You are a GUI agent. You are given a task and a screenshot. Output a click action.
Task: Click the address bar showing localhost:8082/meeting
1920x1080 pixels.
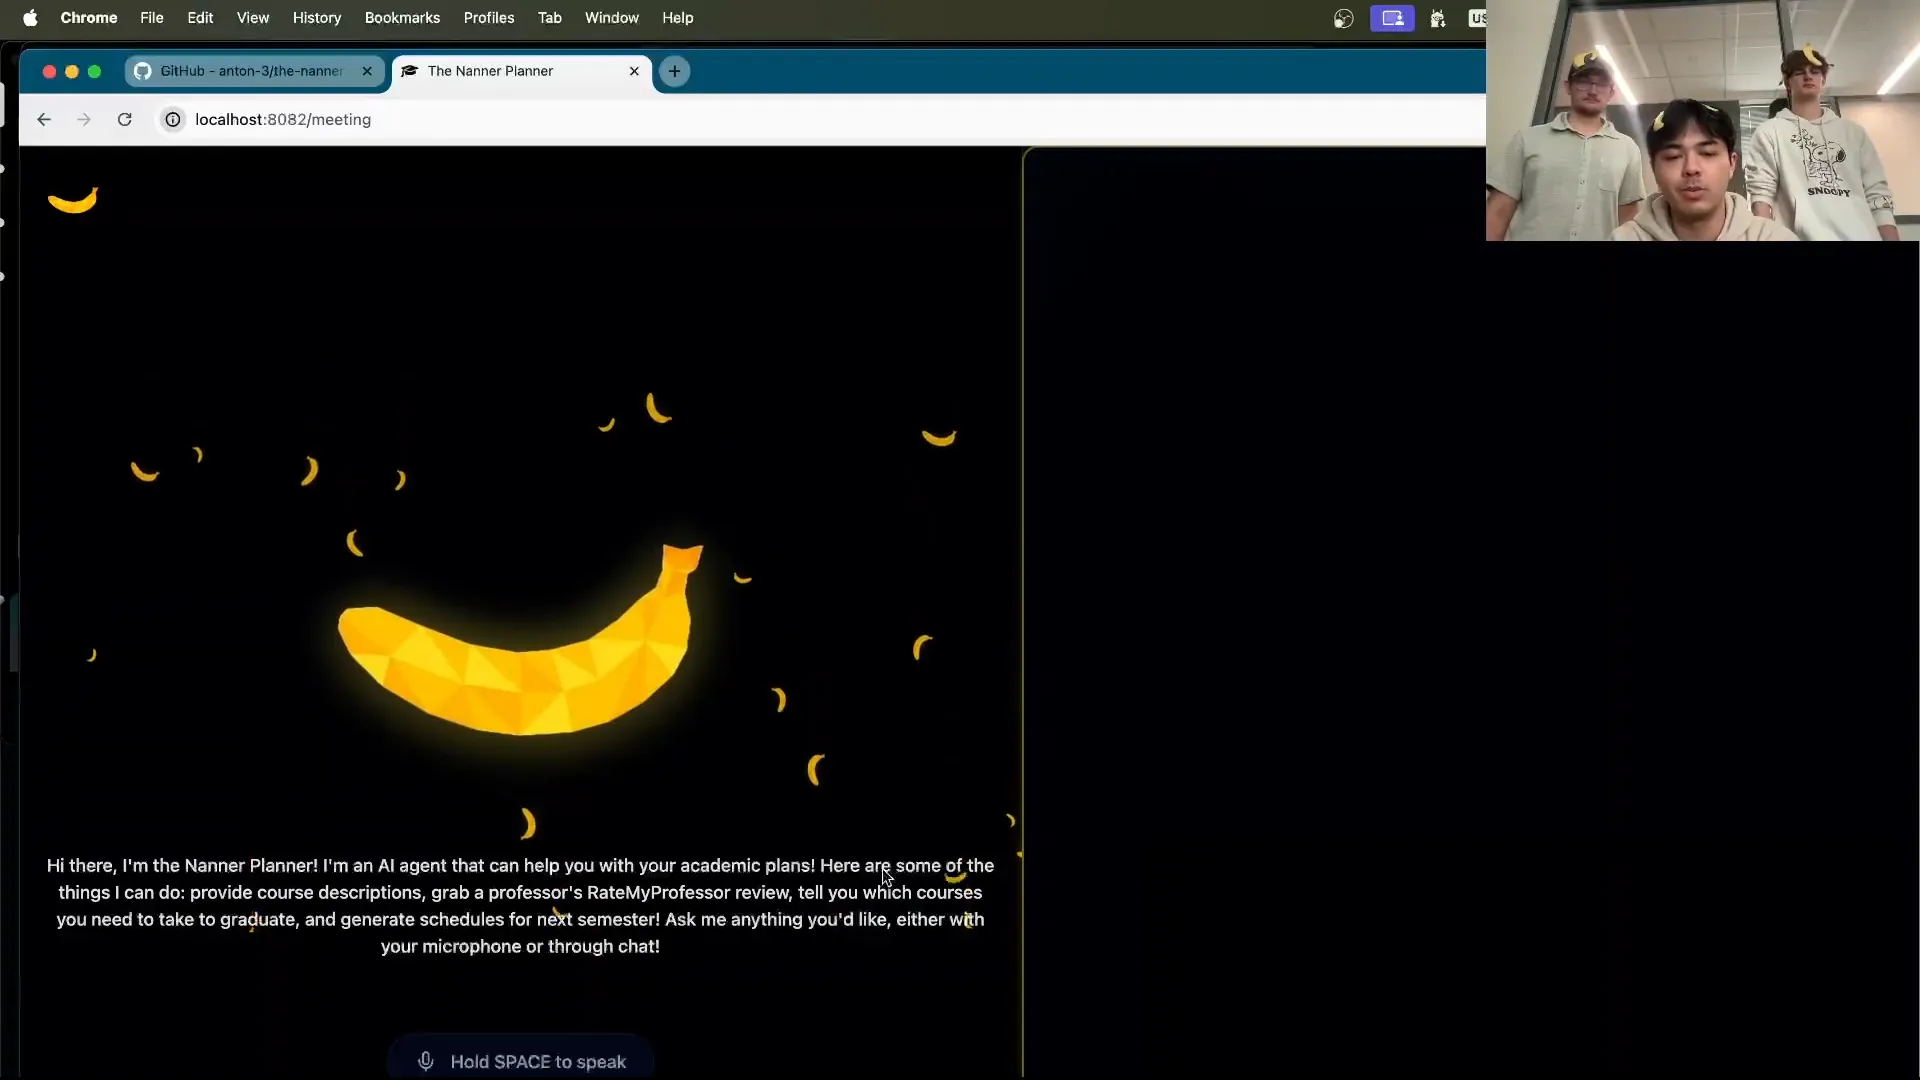click(x=283, y=119)
